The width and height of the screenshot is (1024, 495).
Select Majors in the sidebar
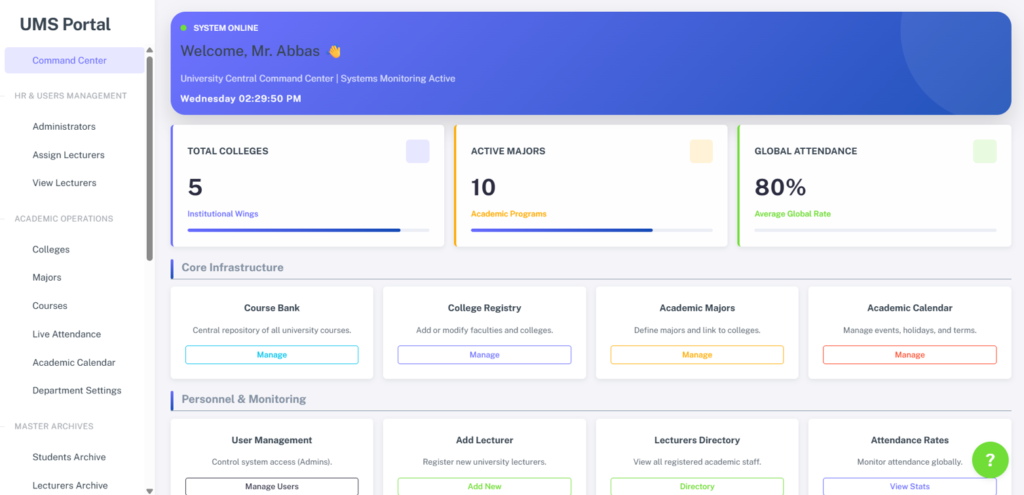[47, 278]
